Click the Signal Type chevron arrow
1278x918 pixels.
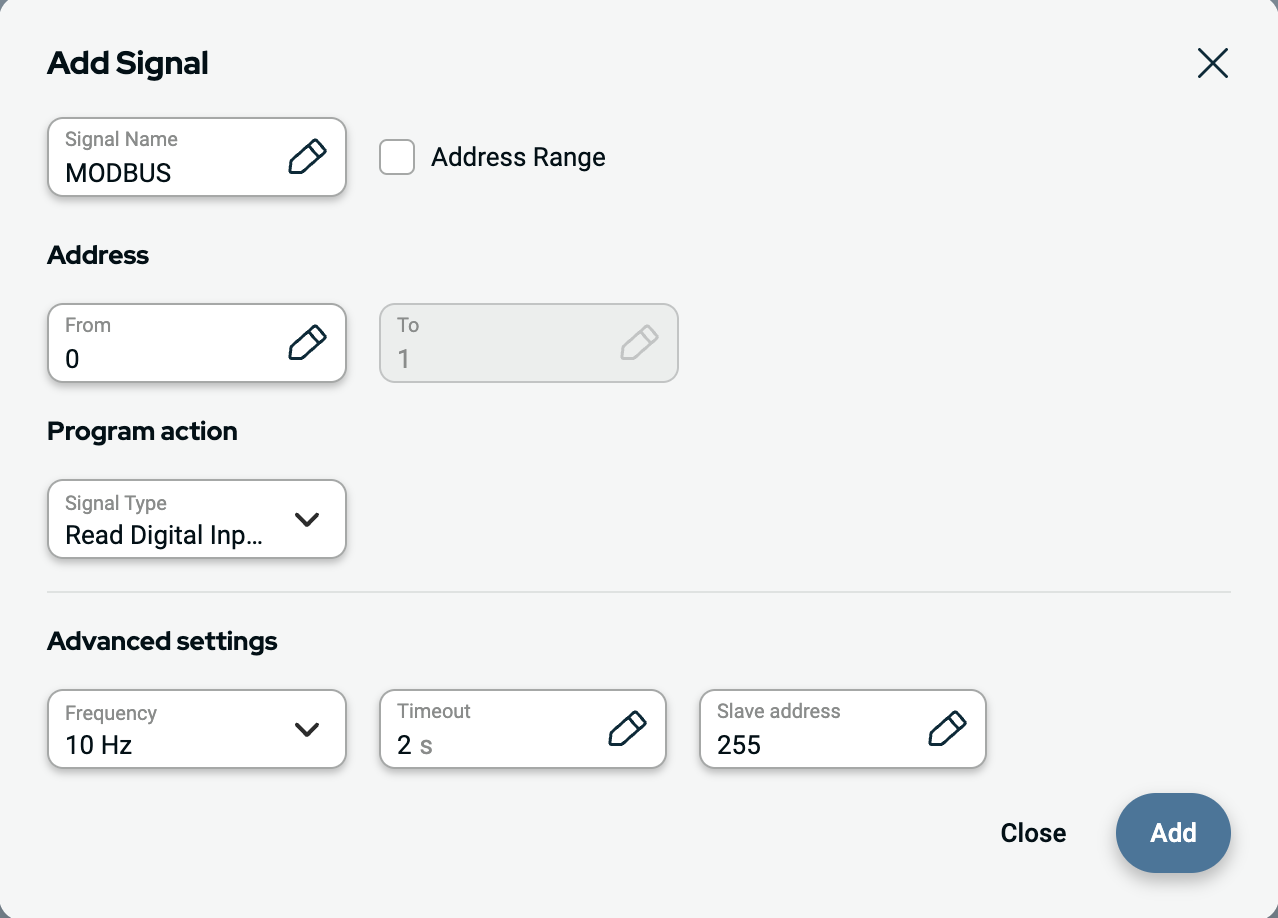307,519
